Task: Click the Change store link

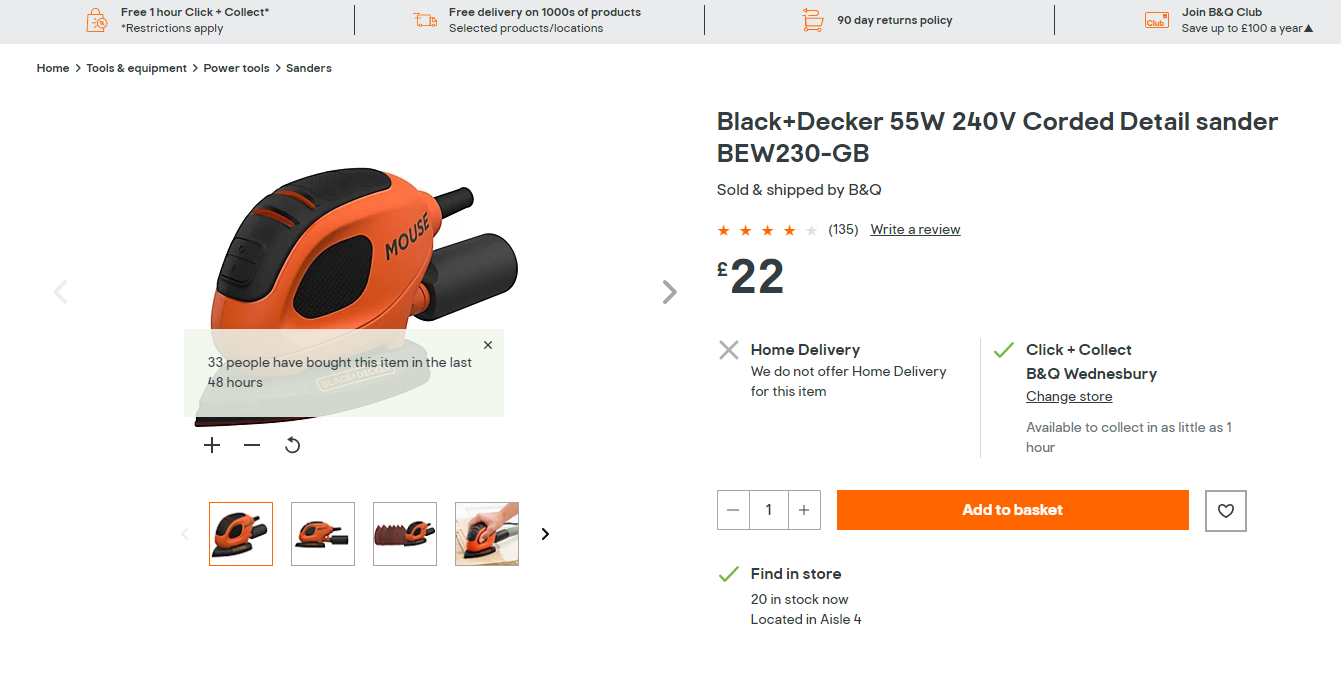Action: tap(1069, 396)
